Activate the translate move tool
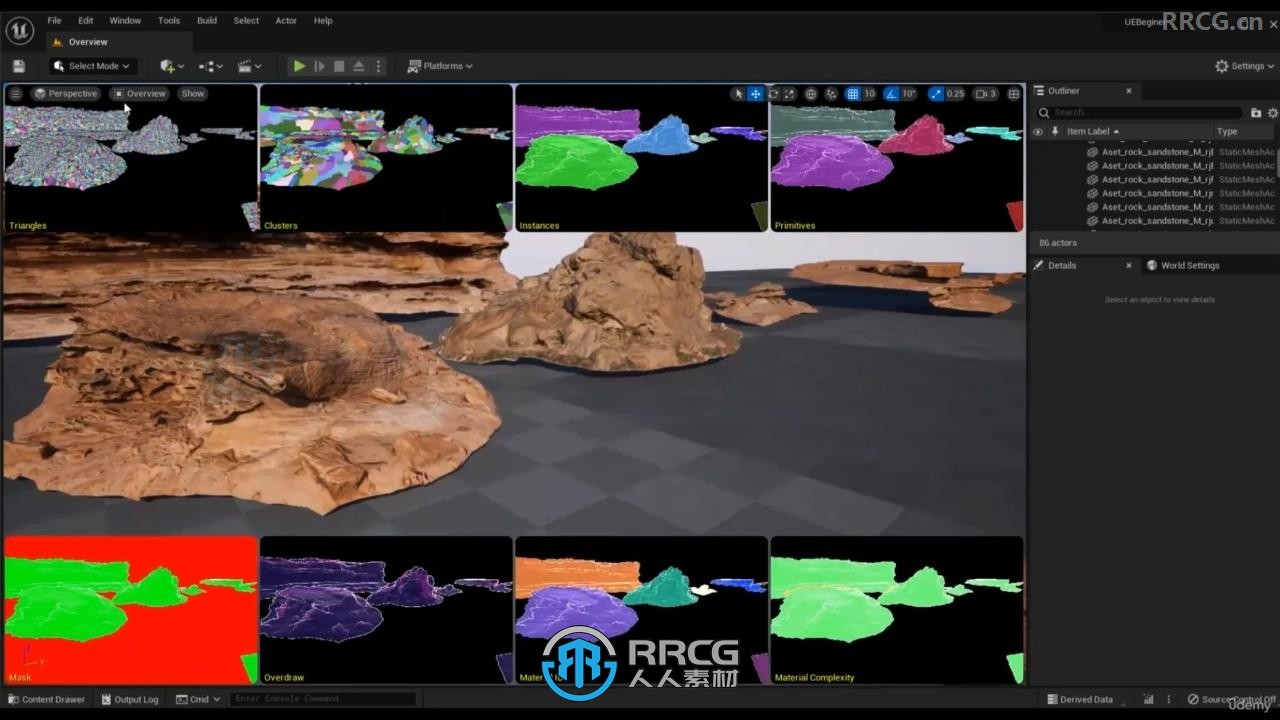The width and height of the screenshot is (1280, 720). click(755, 94)
